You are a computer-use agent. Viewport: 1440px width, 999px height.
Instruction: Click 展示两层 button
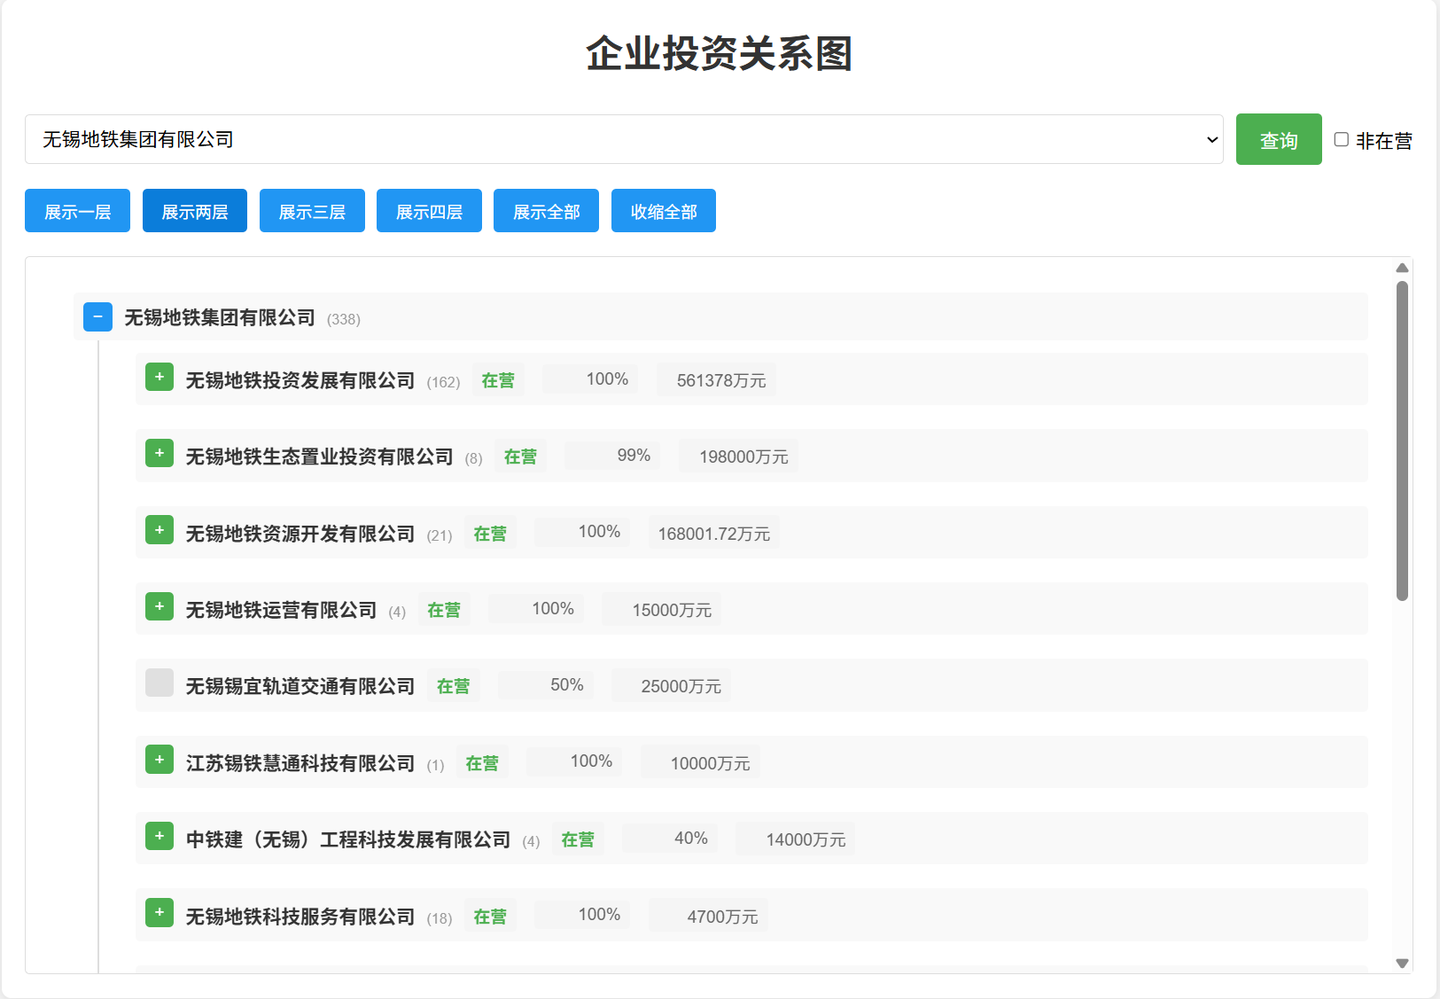tap(195, 211)
